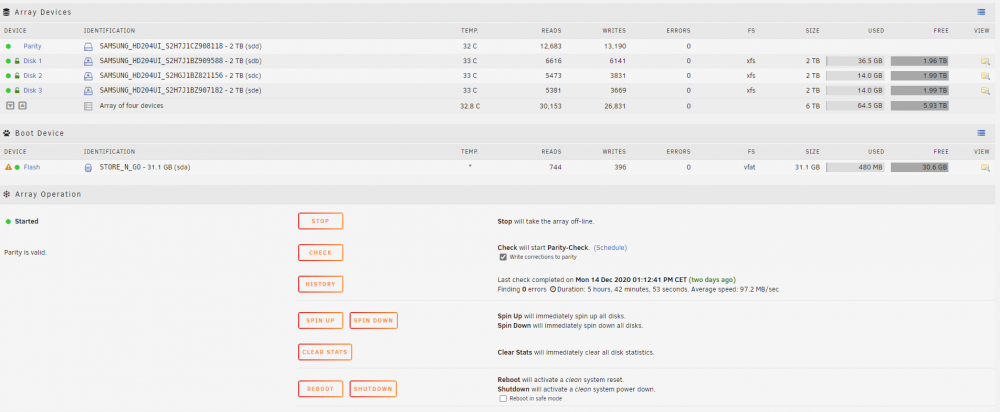1000x412 pixels.
Task: Spin up all disks using up-arrow icon
Action: 22,106
